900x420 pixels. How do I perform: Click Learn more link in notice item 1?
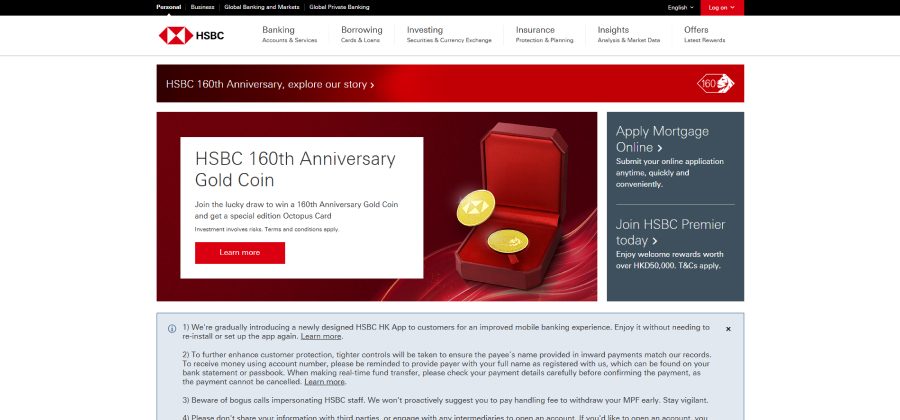pos(321,336)
